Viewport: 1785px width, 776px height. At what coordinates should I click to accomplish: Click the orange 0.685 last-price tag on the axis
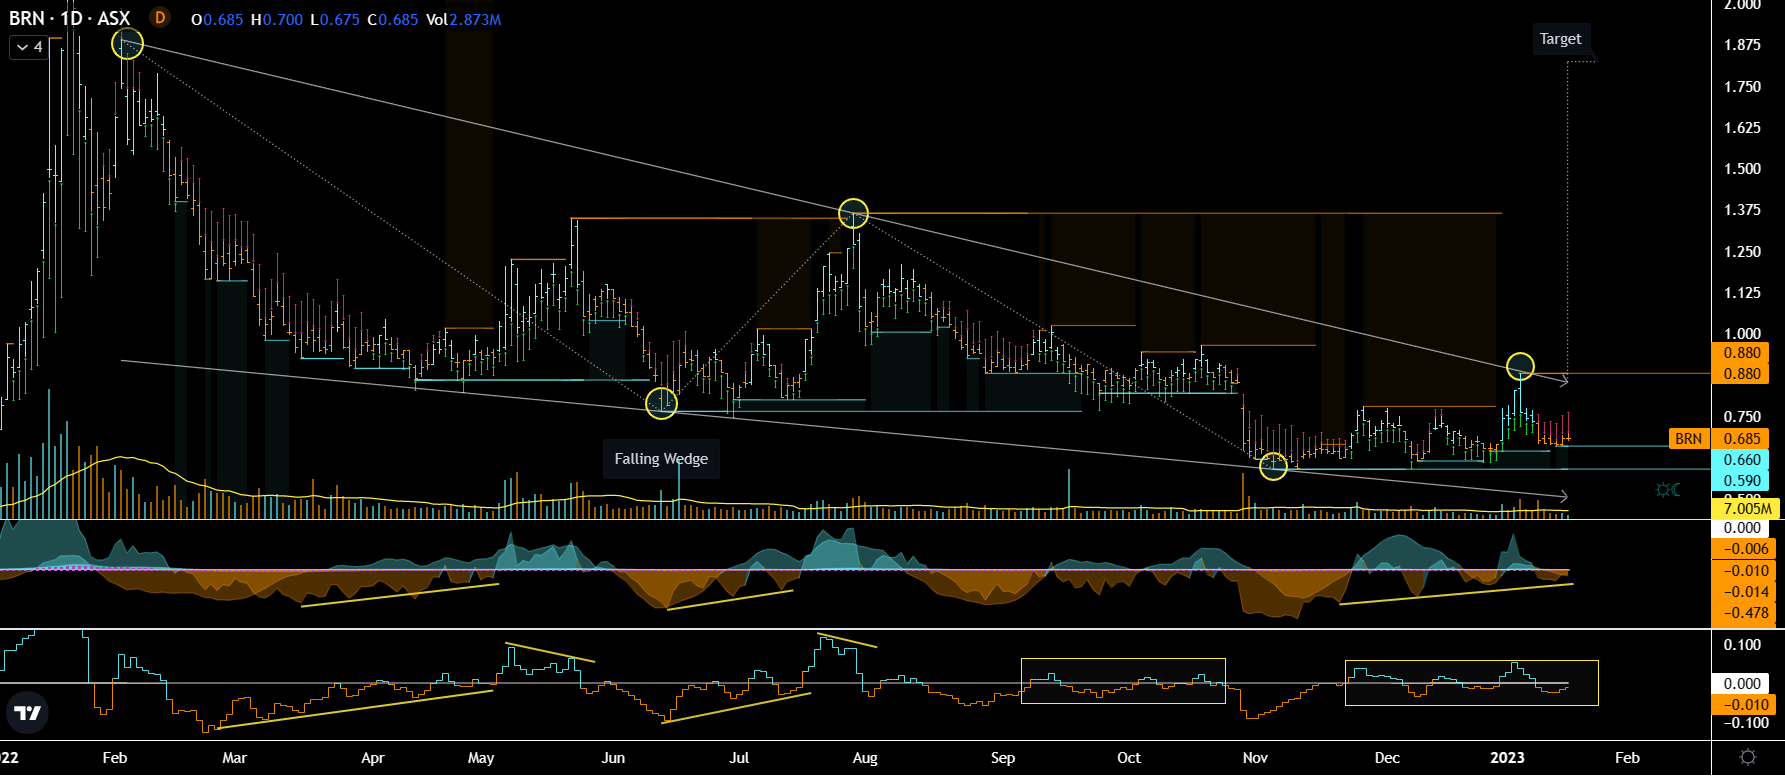pos(1742,439)
